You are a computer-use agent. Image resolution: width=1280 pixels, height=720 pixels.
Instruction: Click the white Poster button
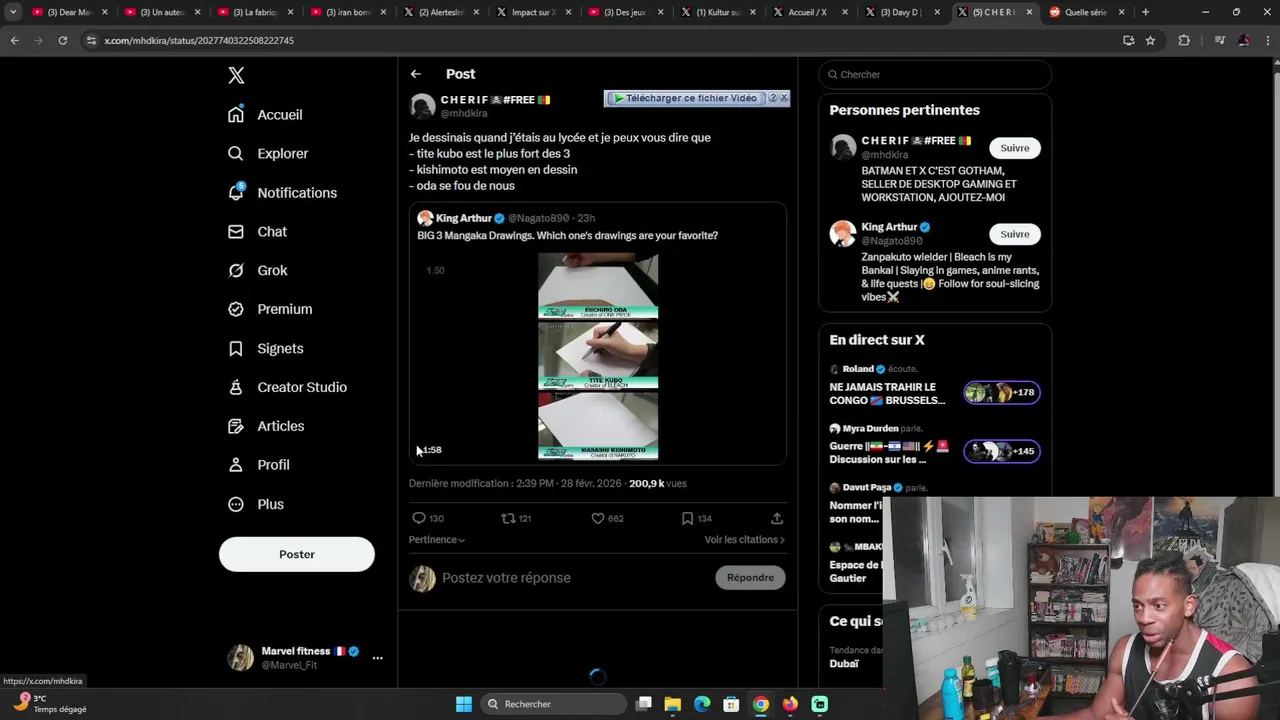pos(297,554)
